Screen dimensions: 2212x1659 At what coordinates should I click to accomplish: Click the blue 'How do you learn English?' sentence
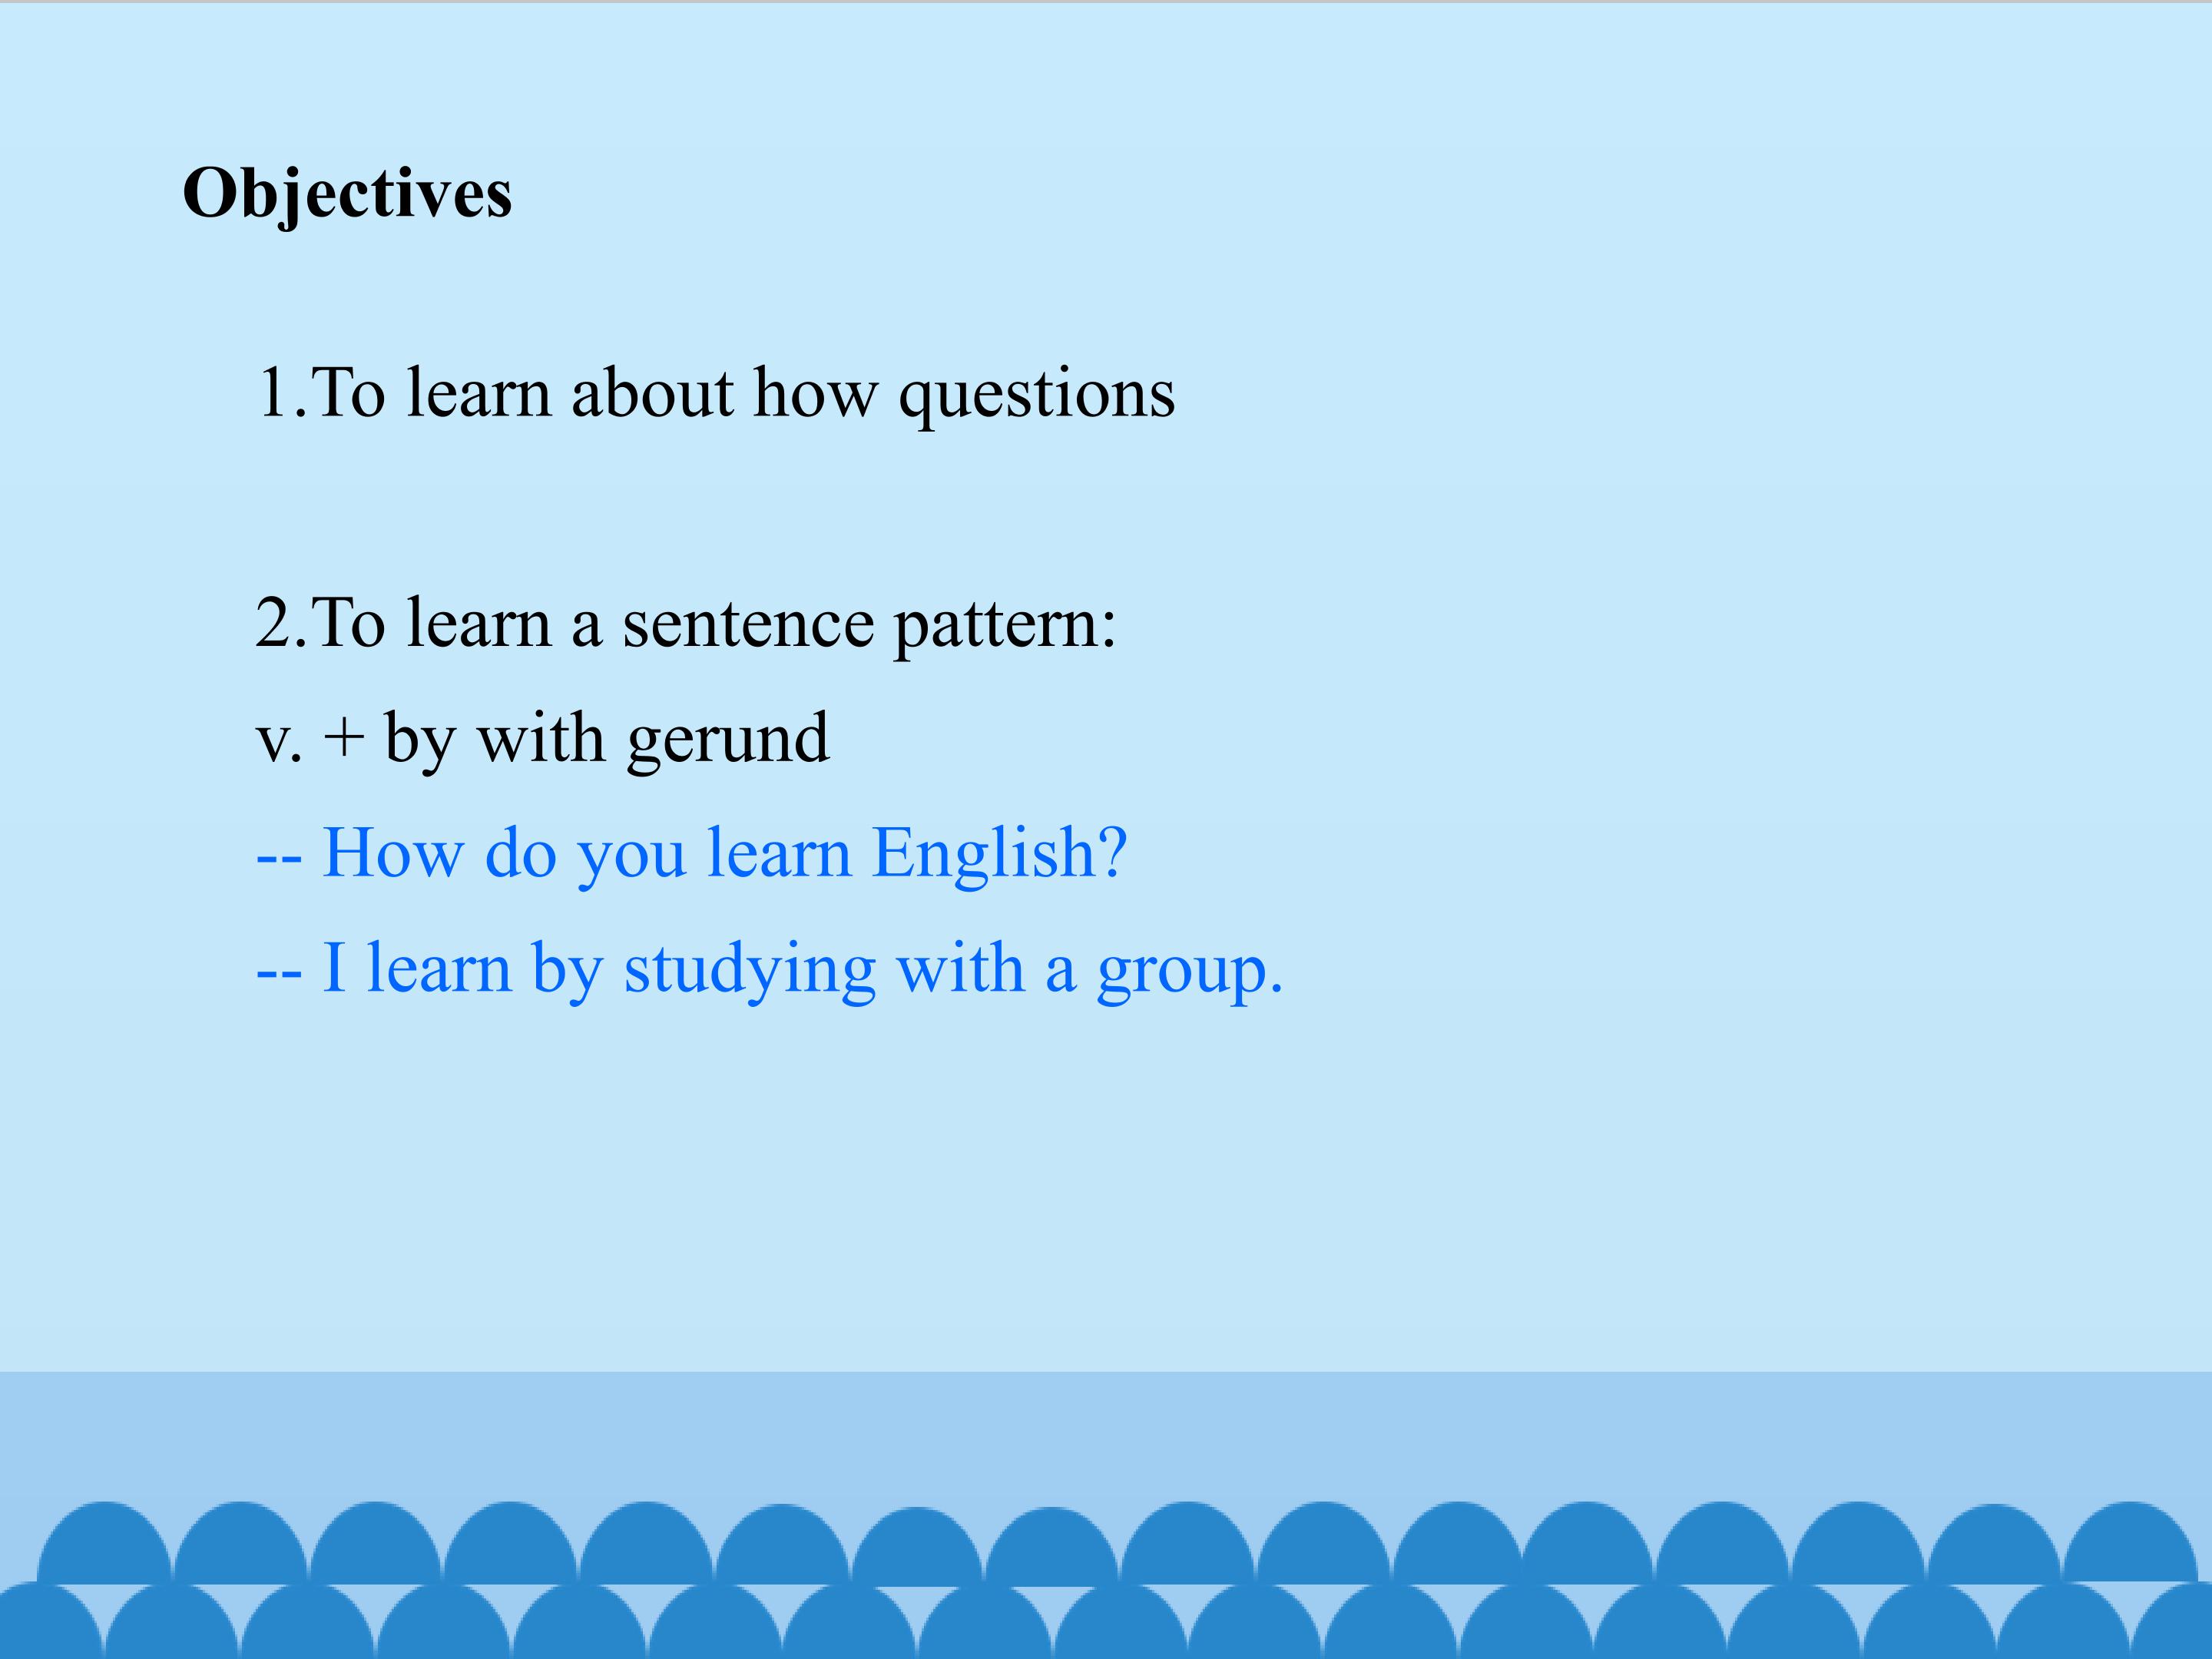(x=692, y=855)
